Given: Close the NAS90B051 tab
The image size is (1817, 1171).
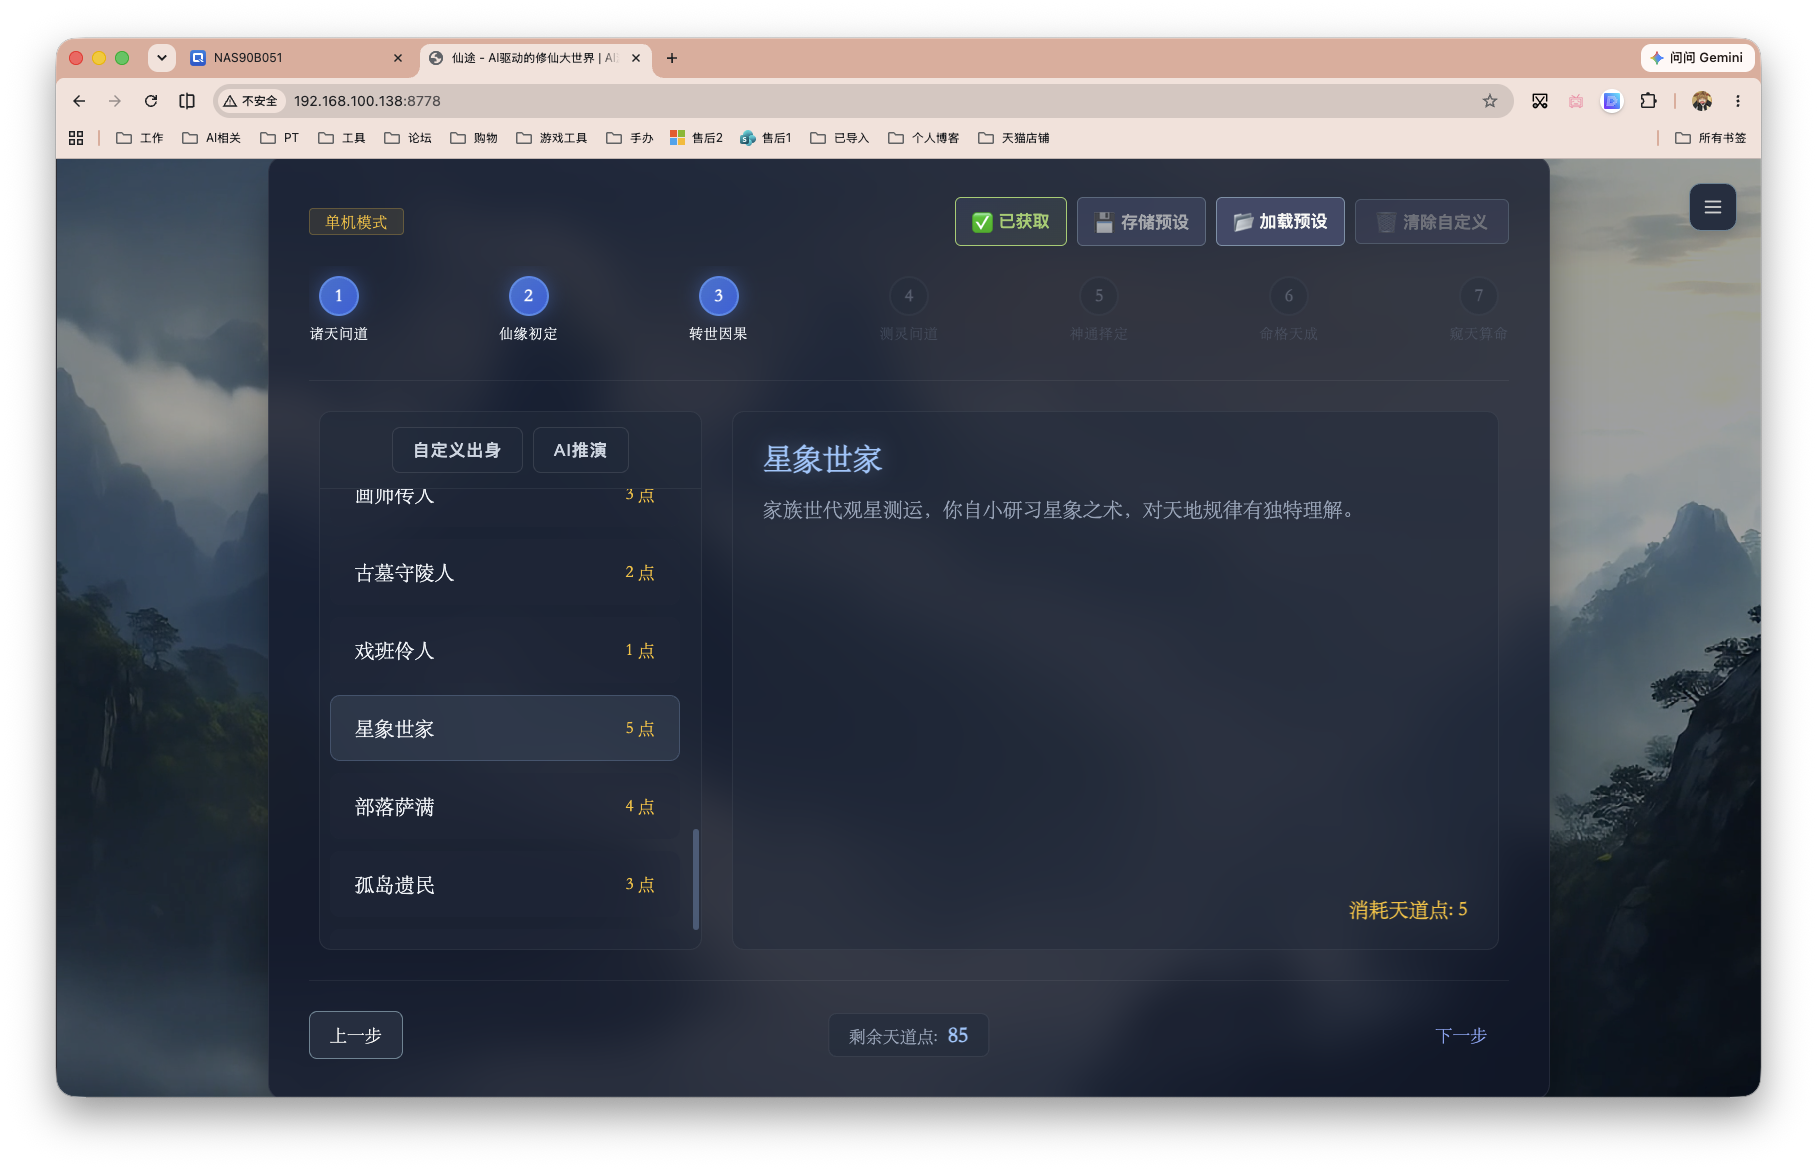Looking at the screenshot, I should pyautogui.click(x=398, y=58).
